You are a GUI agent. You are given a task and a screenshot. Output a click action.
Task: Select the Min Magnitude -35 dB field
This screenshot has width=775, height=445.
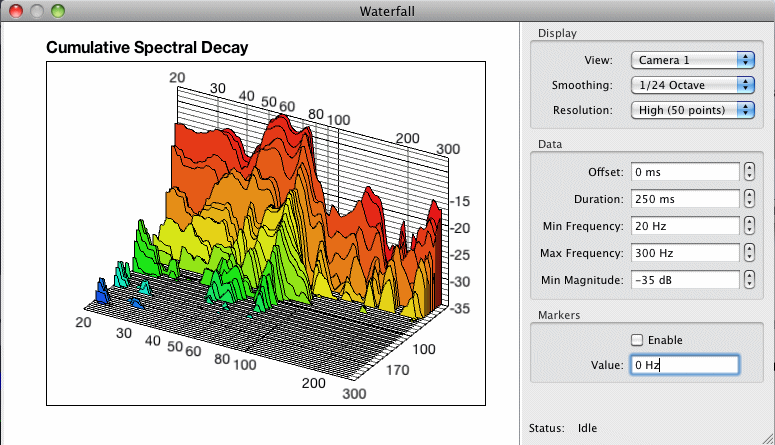684,279
